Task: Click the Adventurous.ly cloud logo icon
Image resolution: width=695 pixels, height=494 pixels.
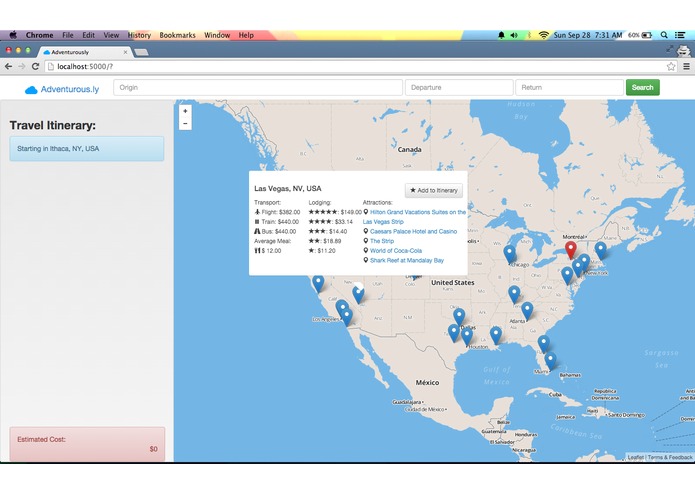Action: 31,90
